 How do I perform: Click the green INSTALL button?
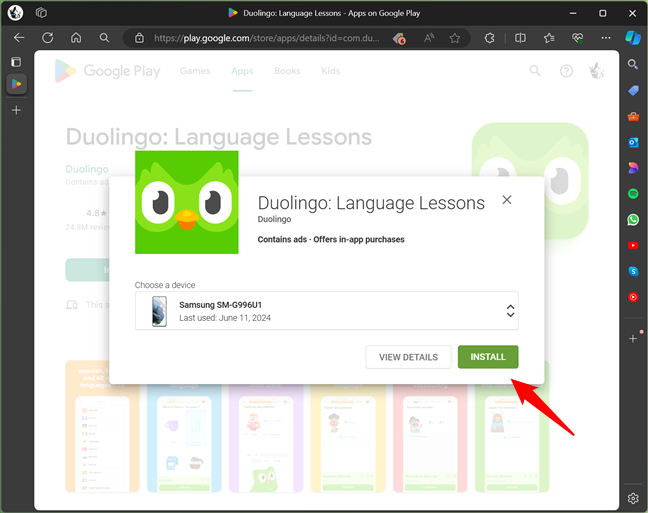tap(488, 357)
